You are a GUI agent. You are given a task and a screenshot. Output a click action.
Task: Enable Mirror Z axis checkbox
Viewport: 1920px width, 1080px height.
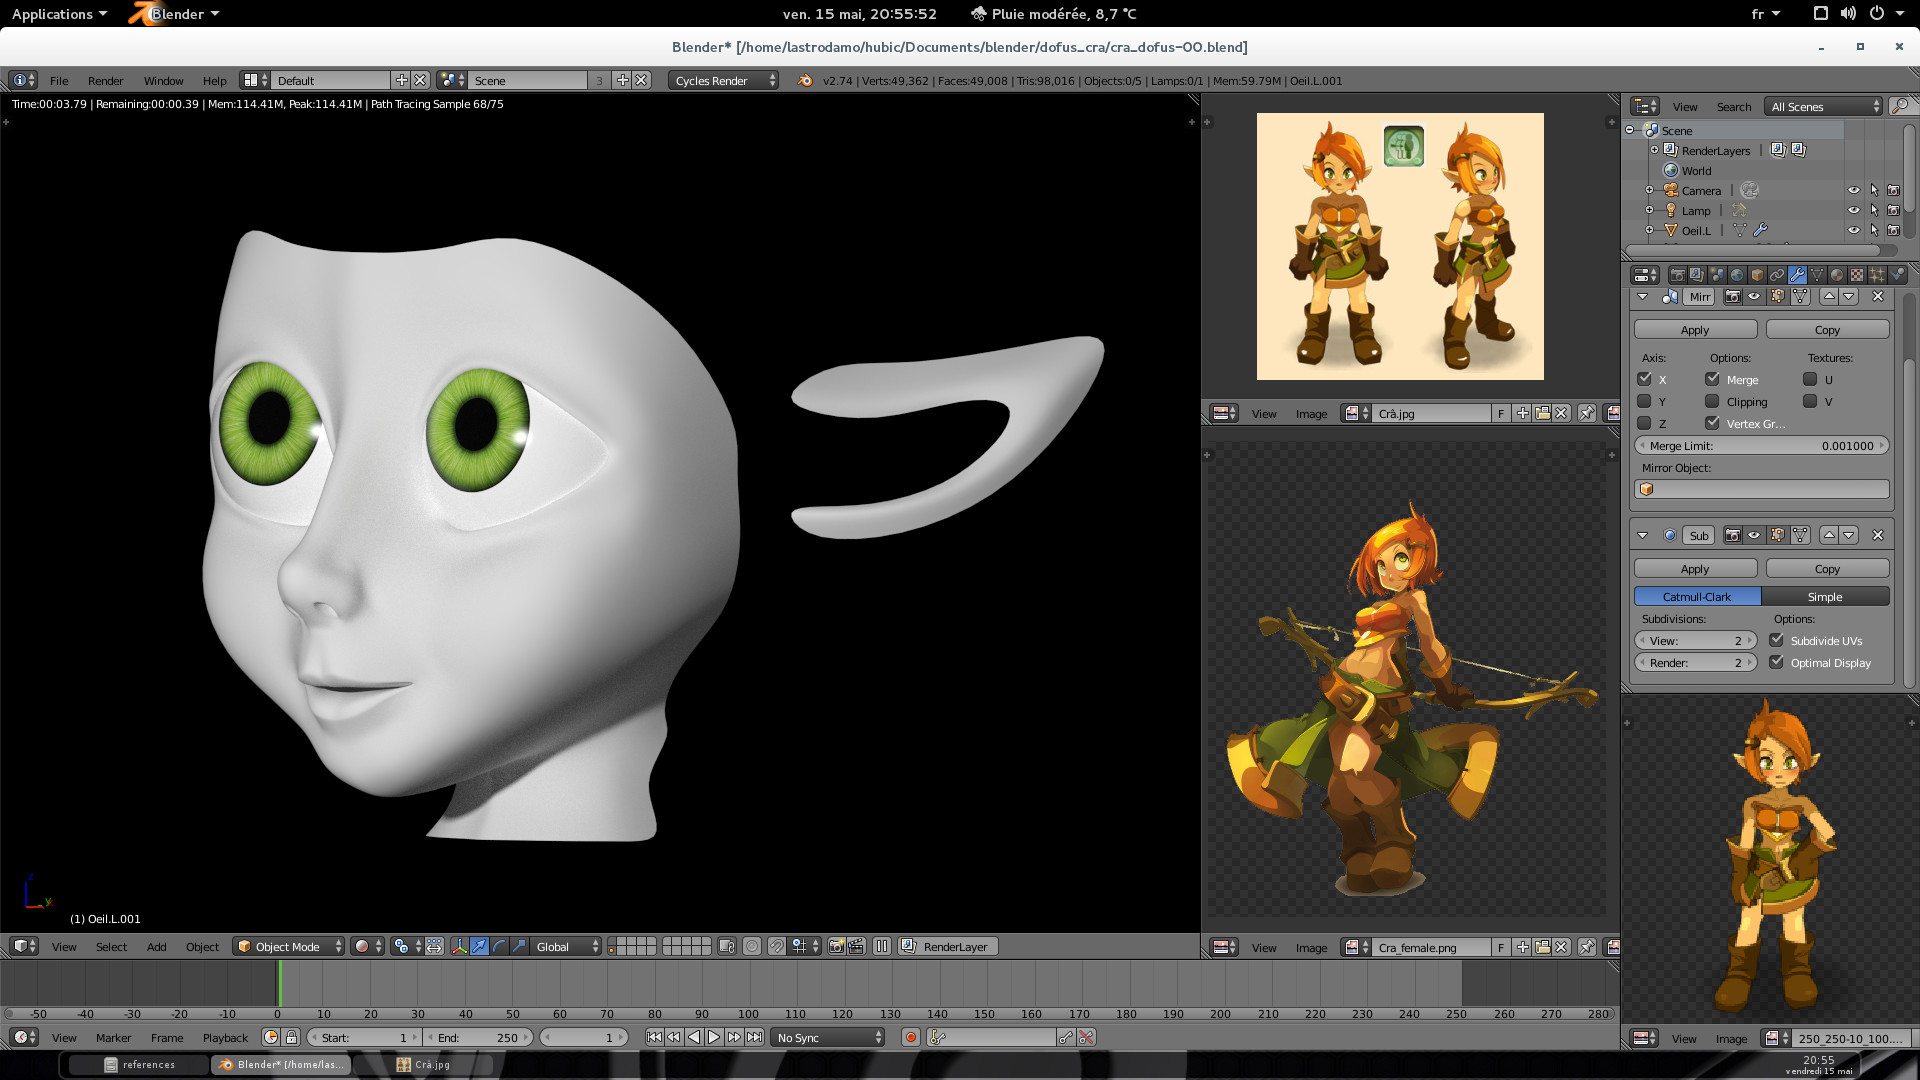1644,423
